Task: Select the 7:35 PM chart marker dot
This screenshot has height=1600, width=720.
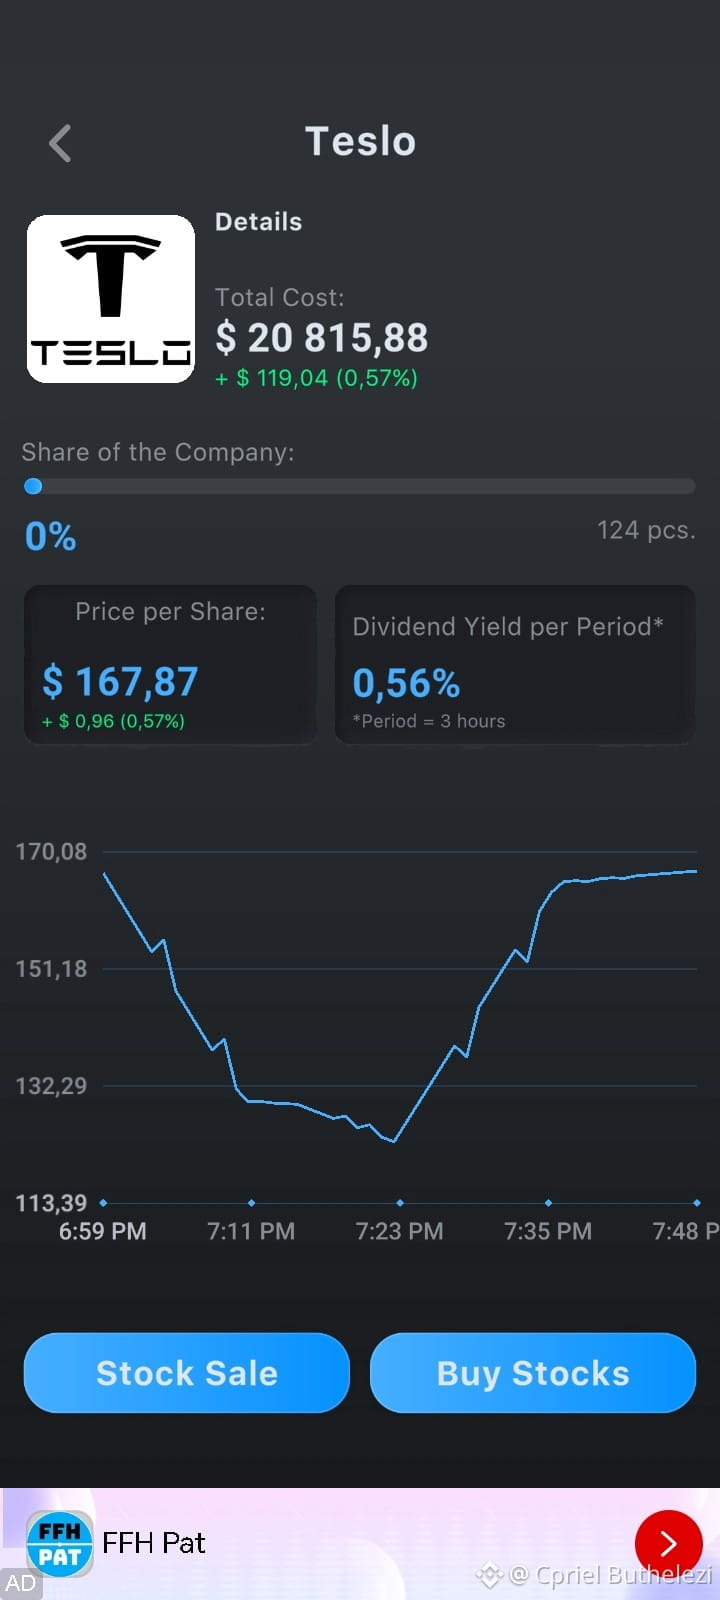Action: 548,1203
